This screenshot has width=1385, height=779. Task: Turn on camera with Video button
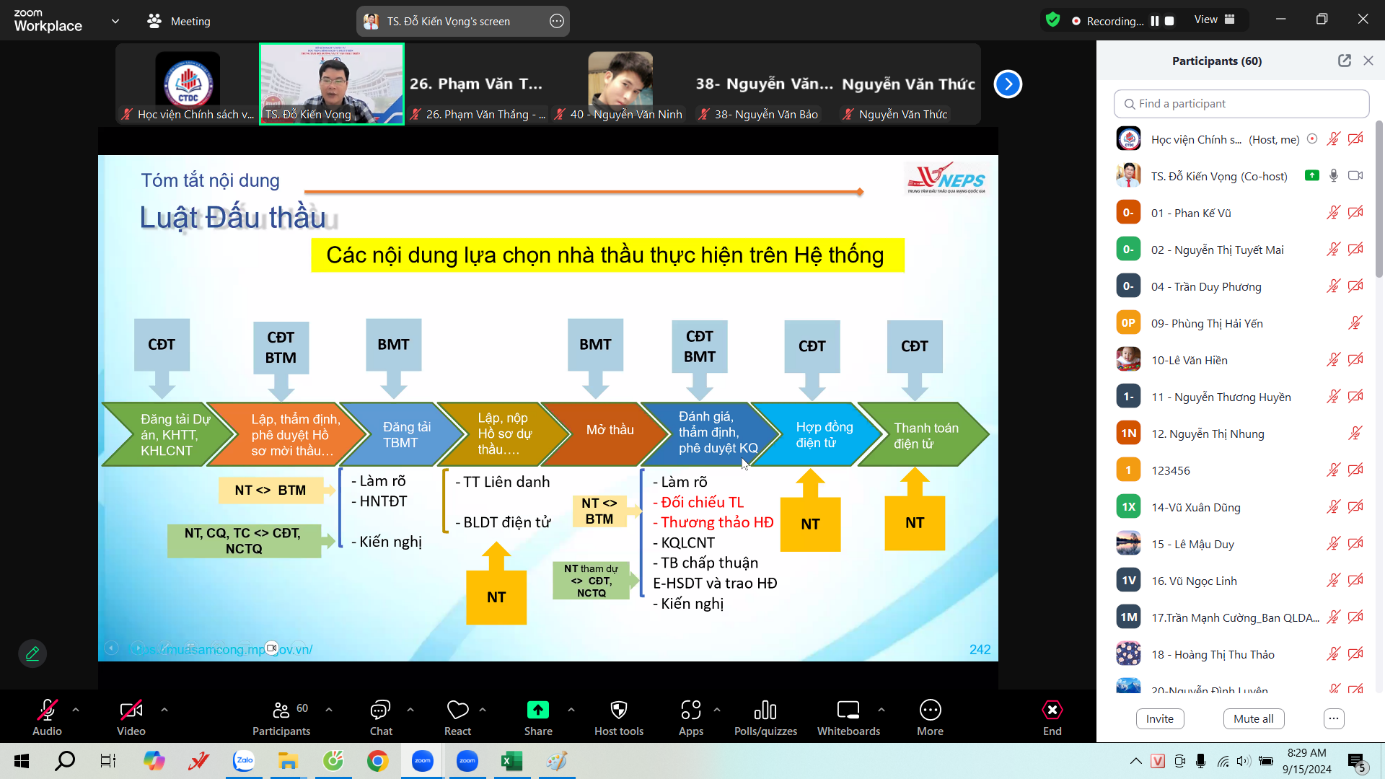(131, 711)
